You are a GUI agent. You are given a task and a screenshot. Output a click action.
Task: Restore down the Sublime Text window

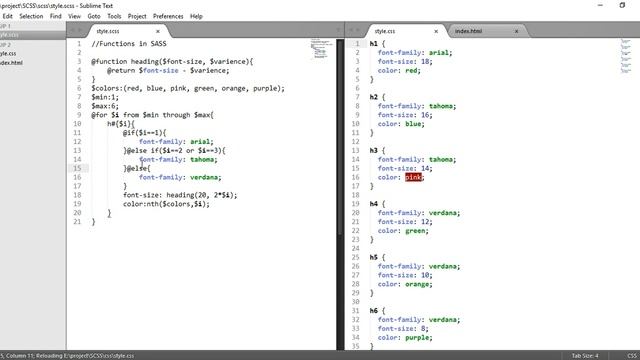point(622,5)
